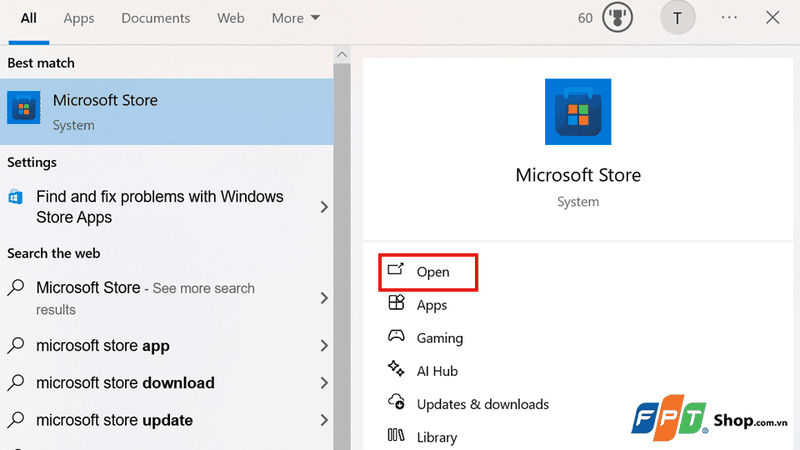Click the Gaming controller icon
This screenshot has height=450, width=800.
tap(396, 336)
